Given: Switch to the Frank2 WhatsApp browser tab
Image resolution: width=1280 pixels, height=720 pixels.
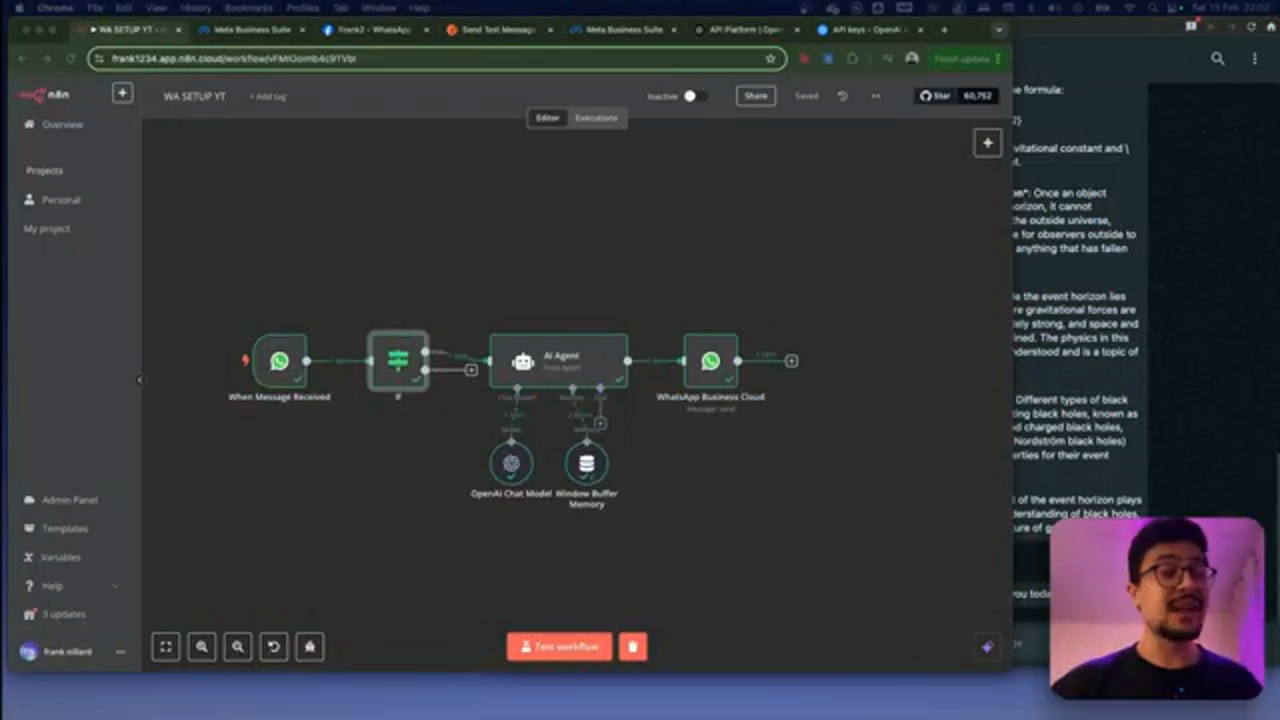Looking at the screenshot, I should coord(373,30).
